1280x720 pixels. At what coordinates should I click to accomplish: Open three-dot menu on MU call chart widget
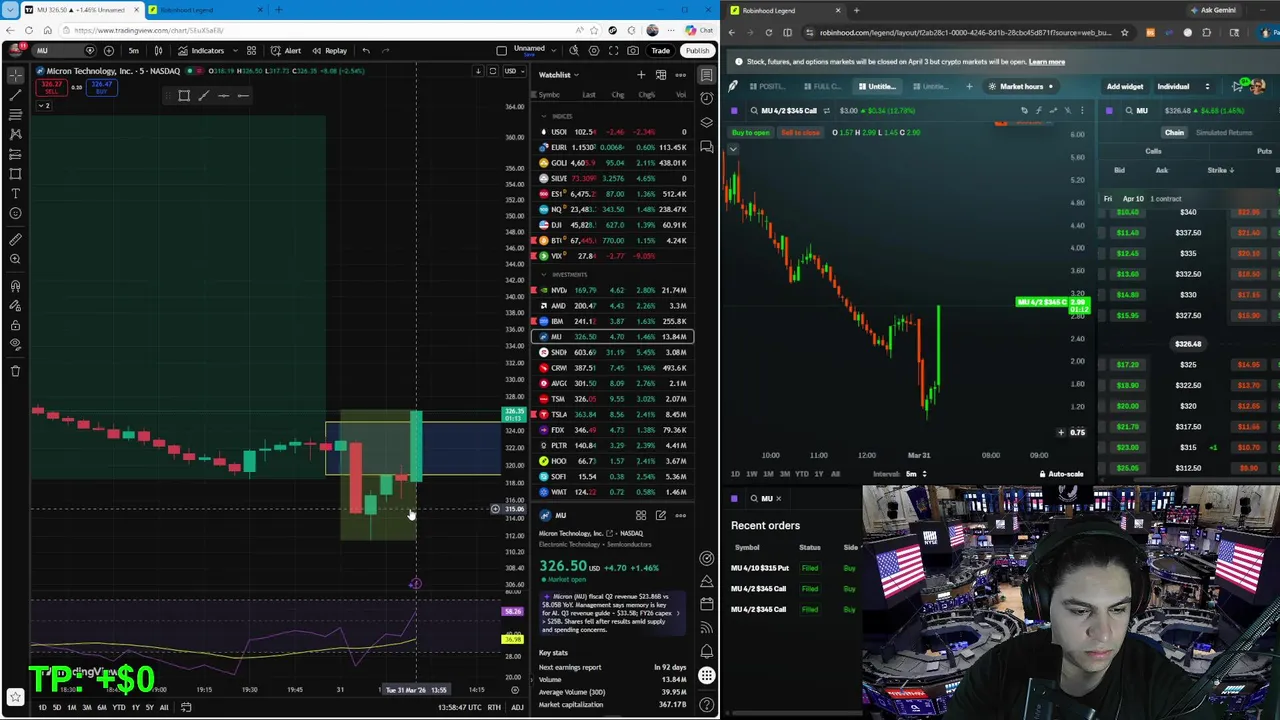(x=1082, y=110)
